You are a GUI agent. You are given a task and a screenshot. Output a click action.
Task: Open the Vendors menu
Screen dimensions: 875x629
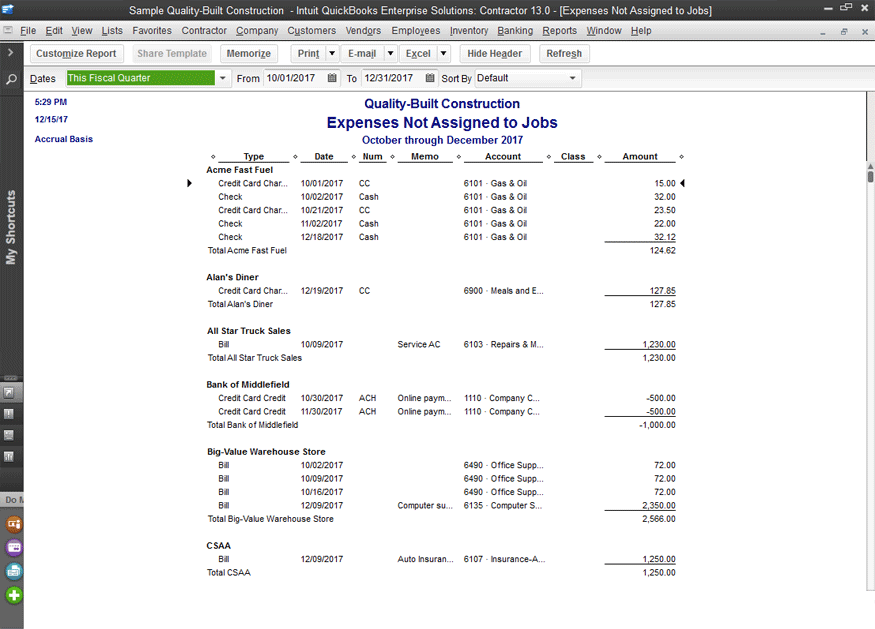point(363,31)
